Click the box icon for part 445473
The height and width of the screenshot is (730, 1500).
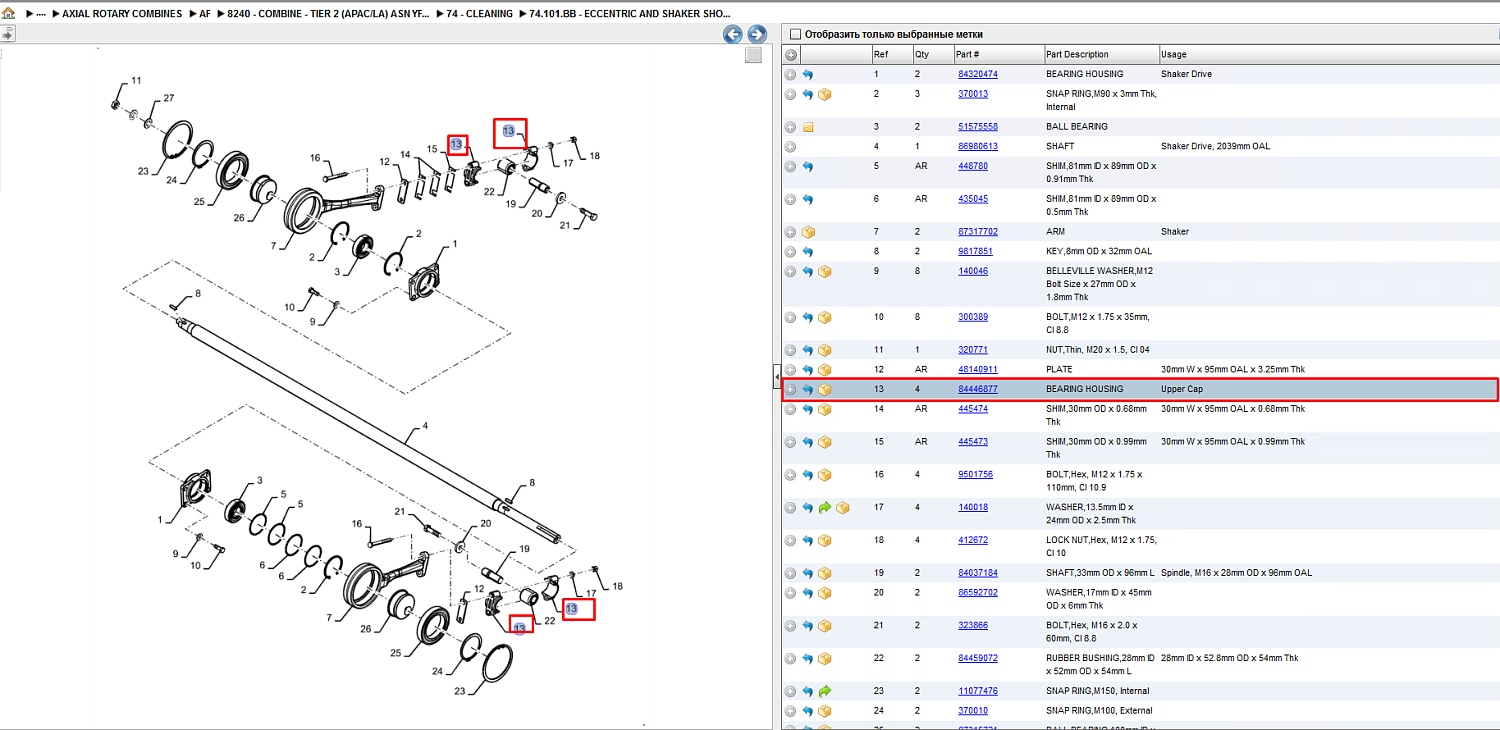click(x=825, y=442)
